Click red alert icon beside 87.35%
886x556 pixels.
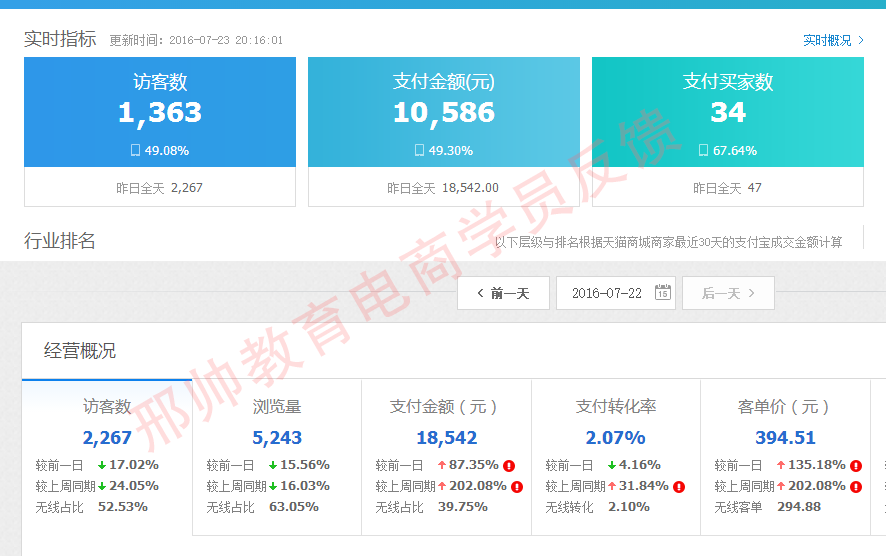click(x=508, y=466)
